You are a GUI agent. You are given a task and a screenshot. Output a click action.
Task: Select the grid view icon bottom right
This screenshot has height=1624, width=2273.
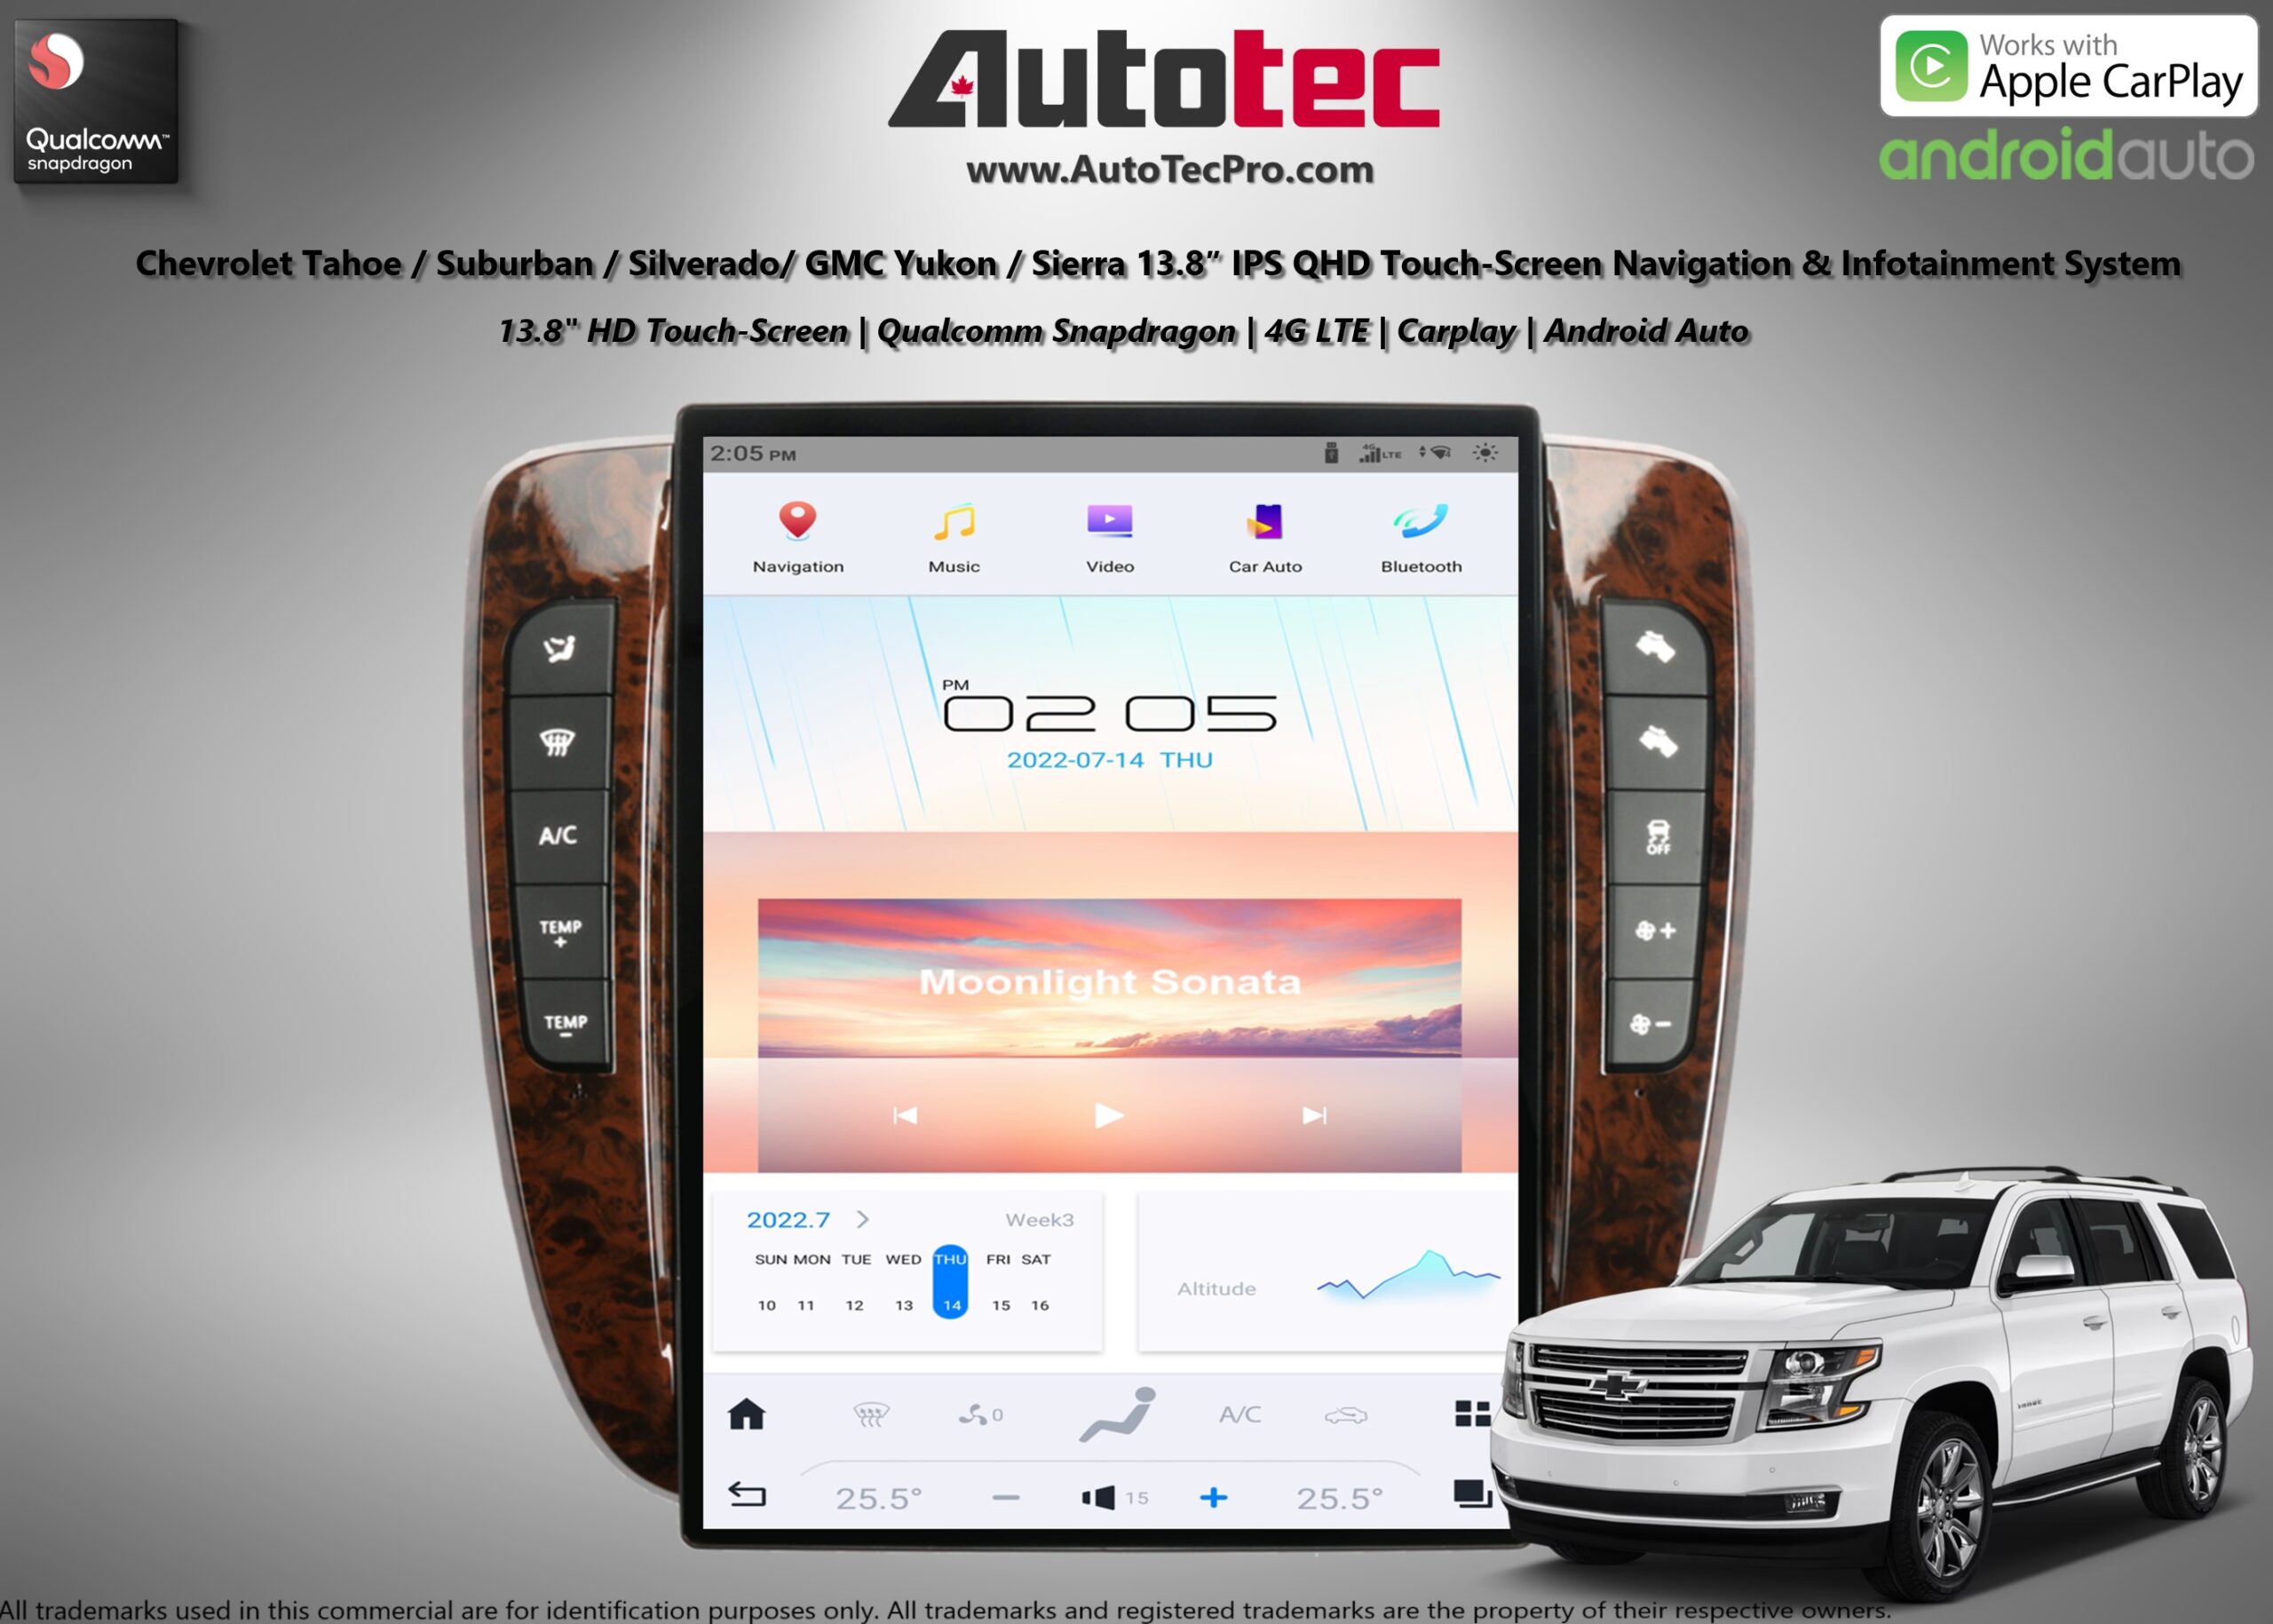coord(1471,1408)
